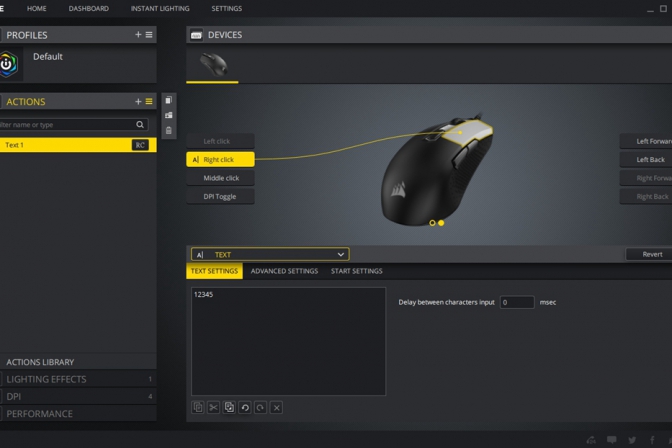Select the Left Forward mouse button
Screen dimensions: 672x448
tap(646, 141)
